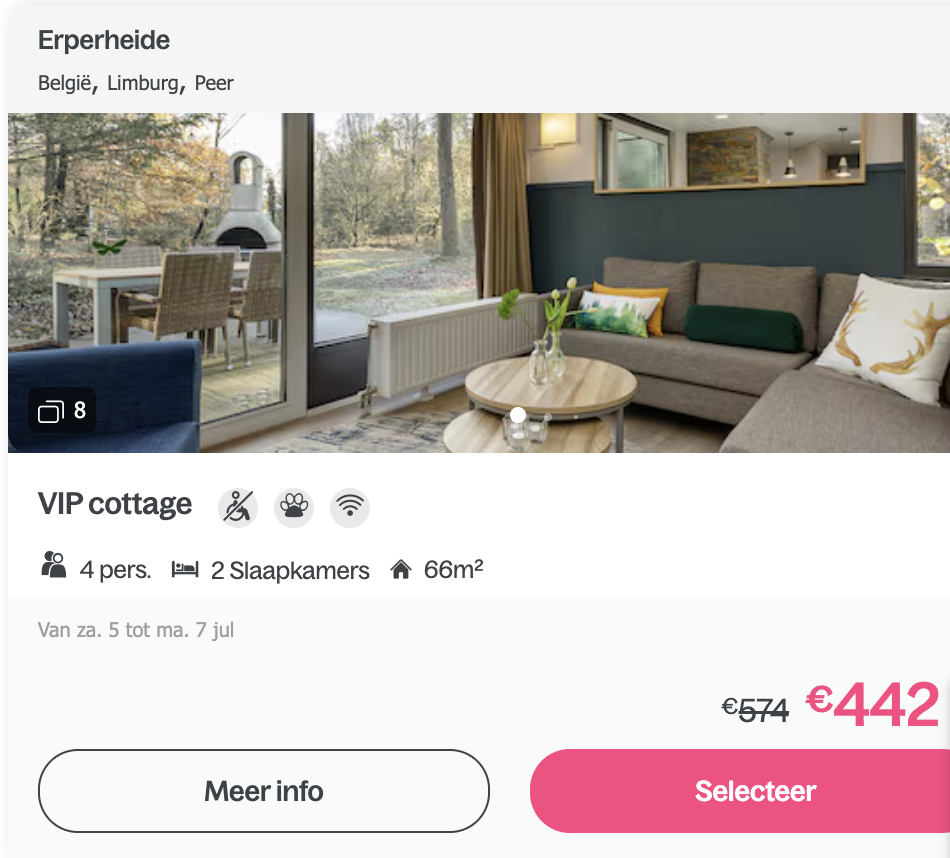Click the Peer location link
The height and width of the screenshot is (858, 950).
(x=214, y=83)
